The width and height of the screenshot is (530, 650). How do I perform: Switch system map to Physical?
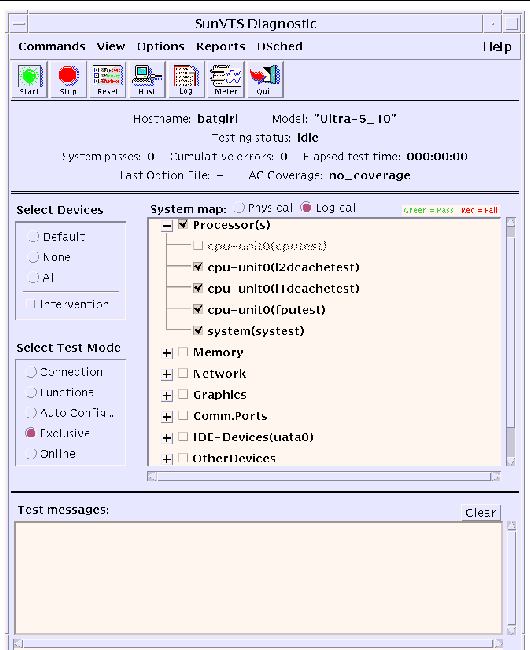[239, 207]
